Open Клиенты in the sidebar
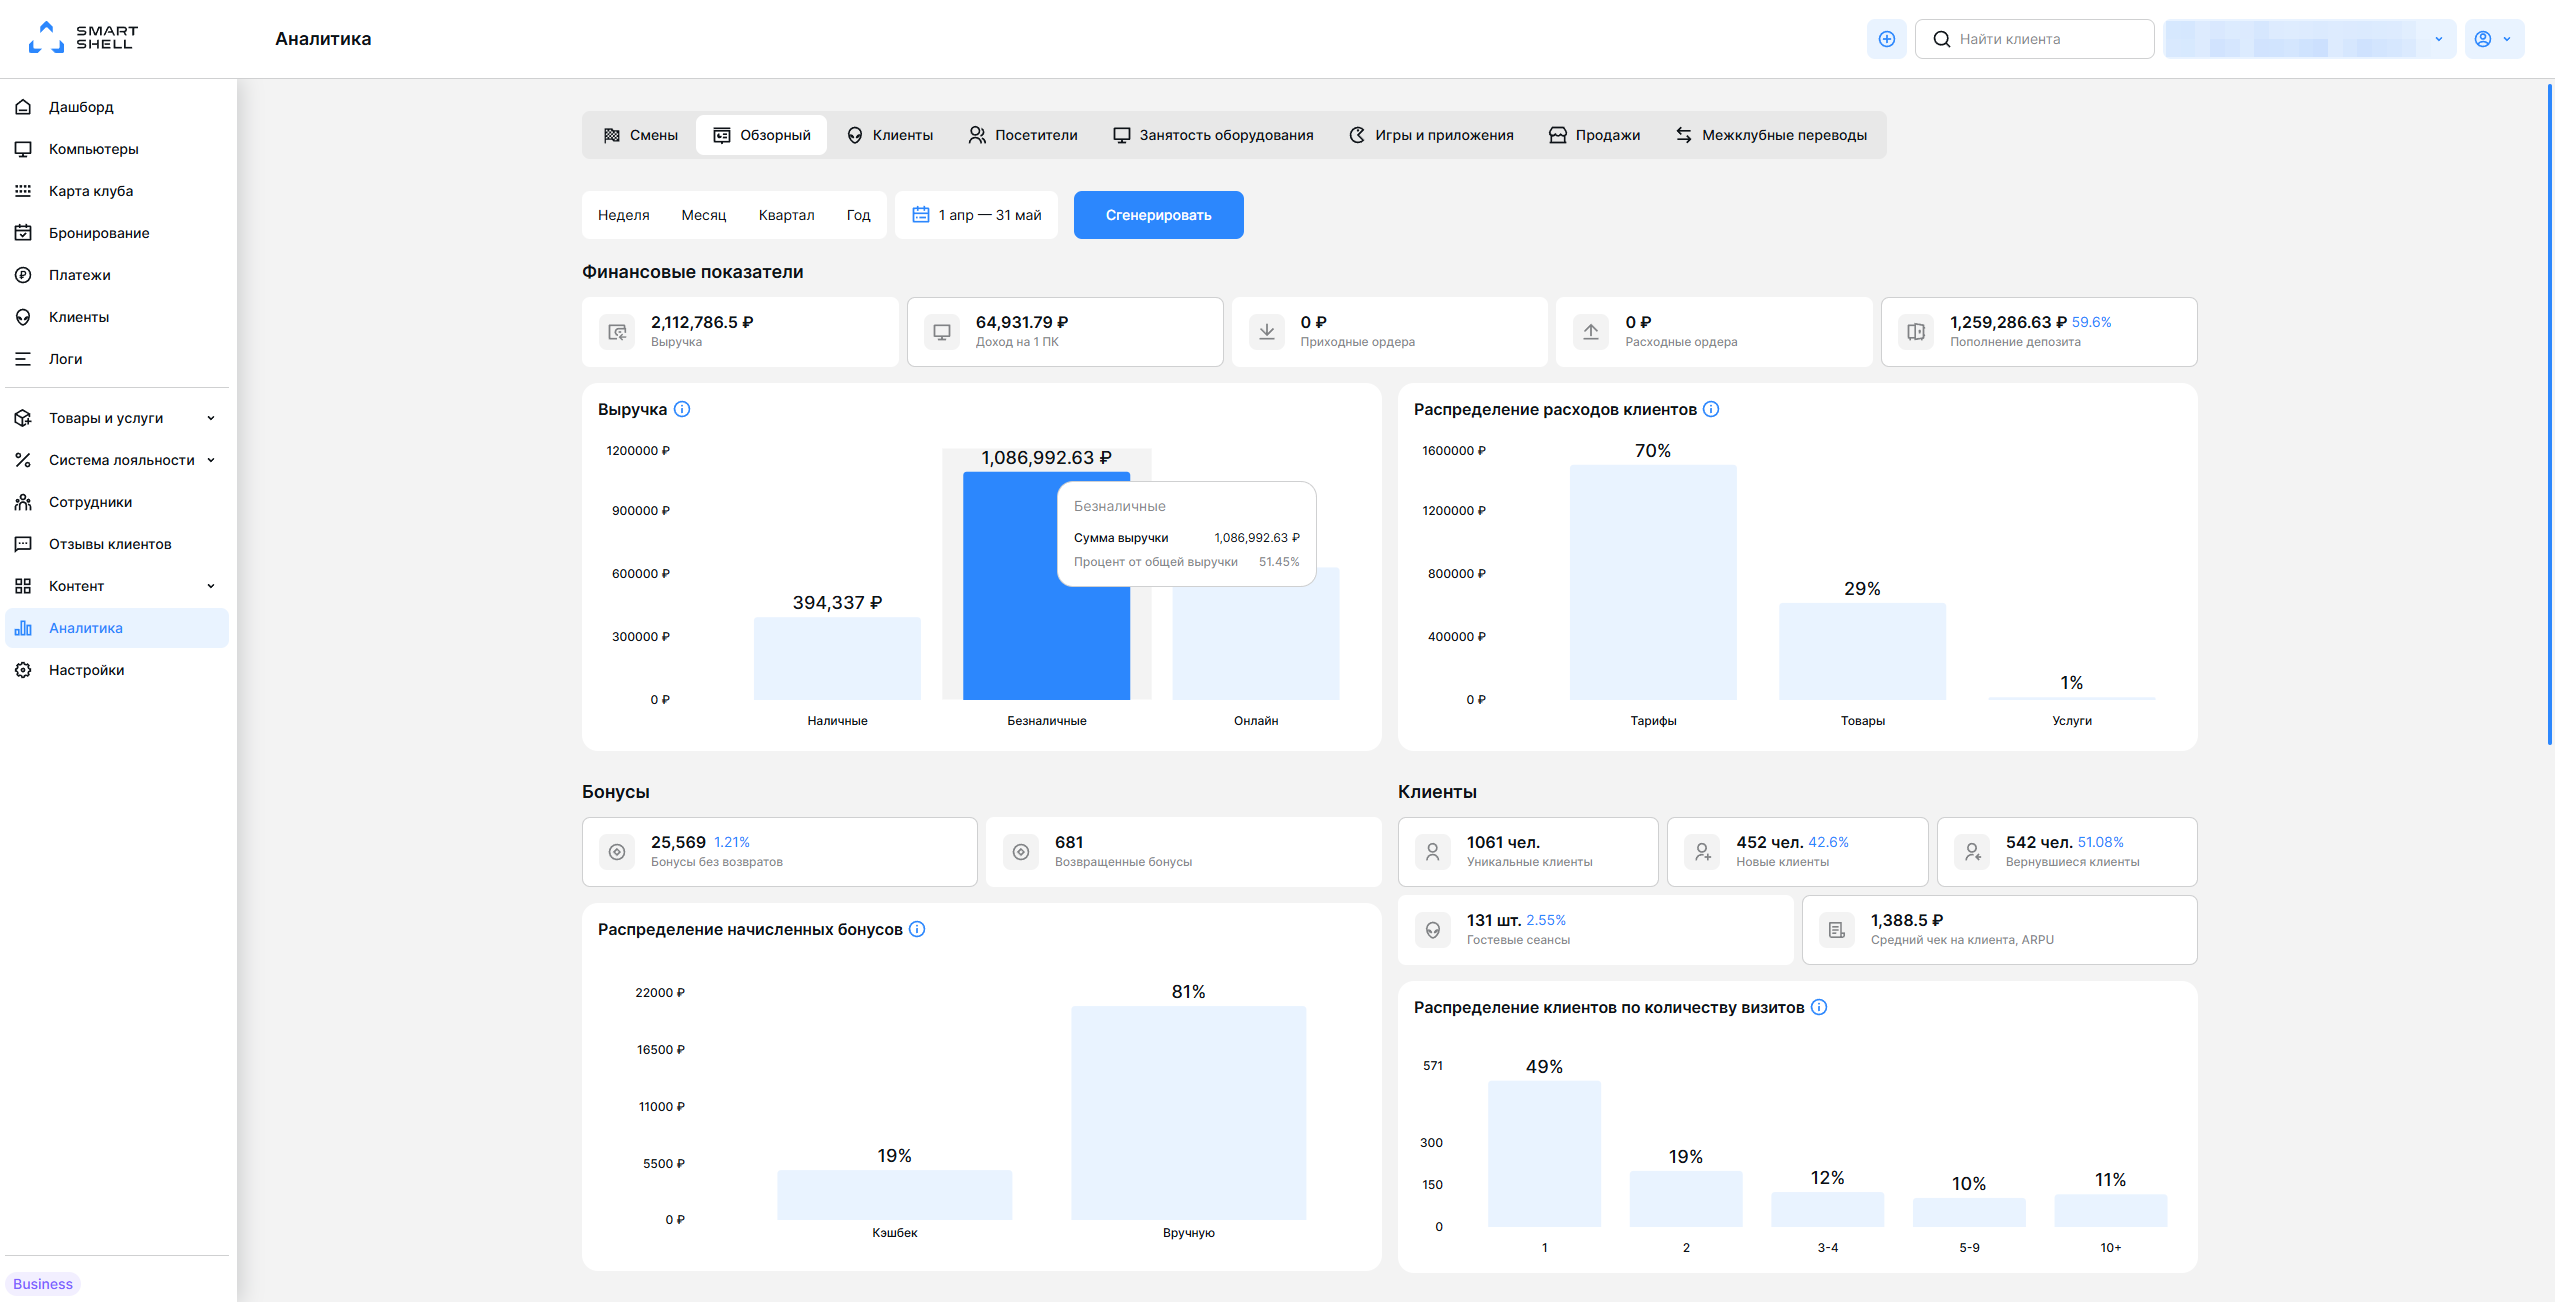2555x1302 pixels. 117,317
